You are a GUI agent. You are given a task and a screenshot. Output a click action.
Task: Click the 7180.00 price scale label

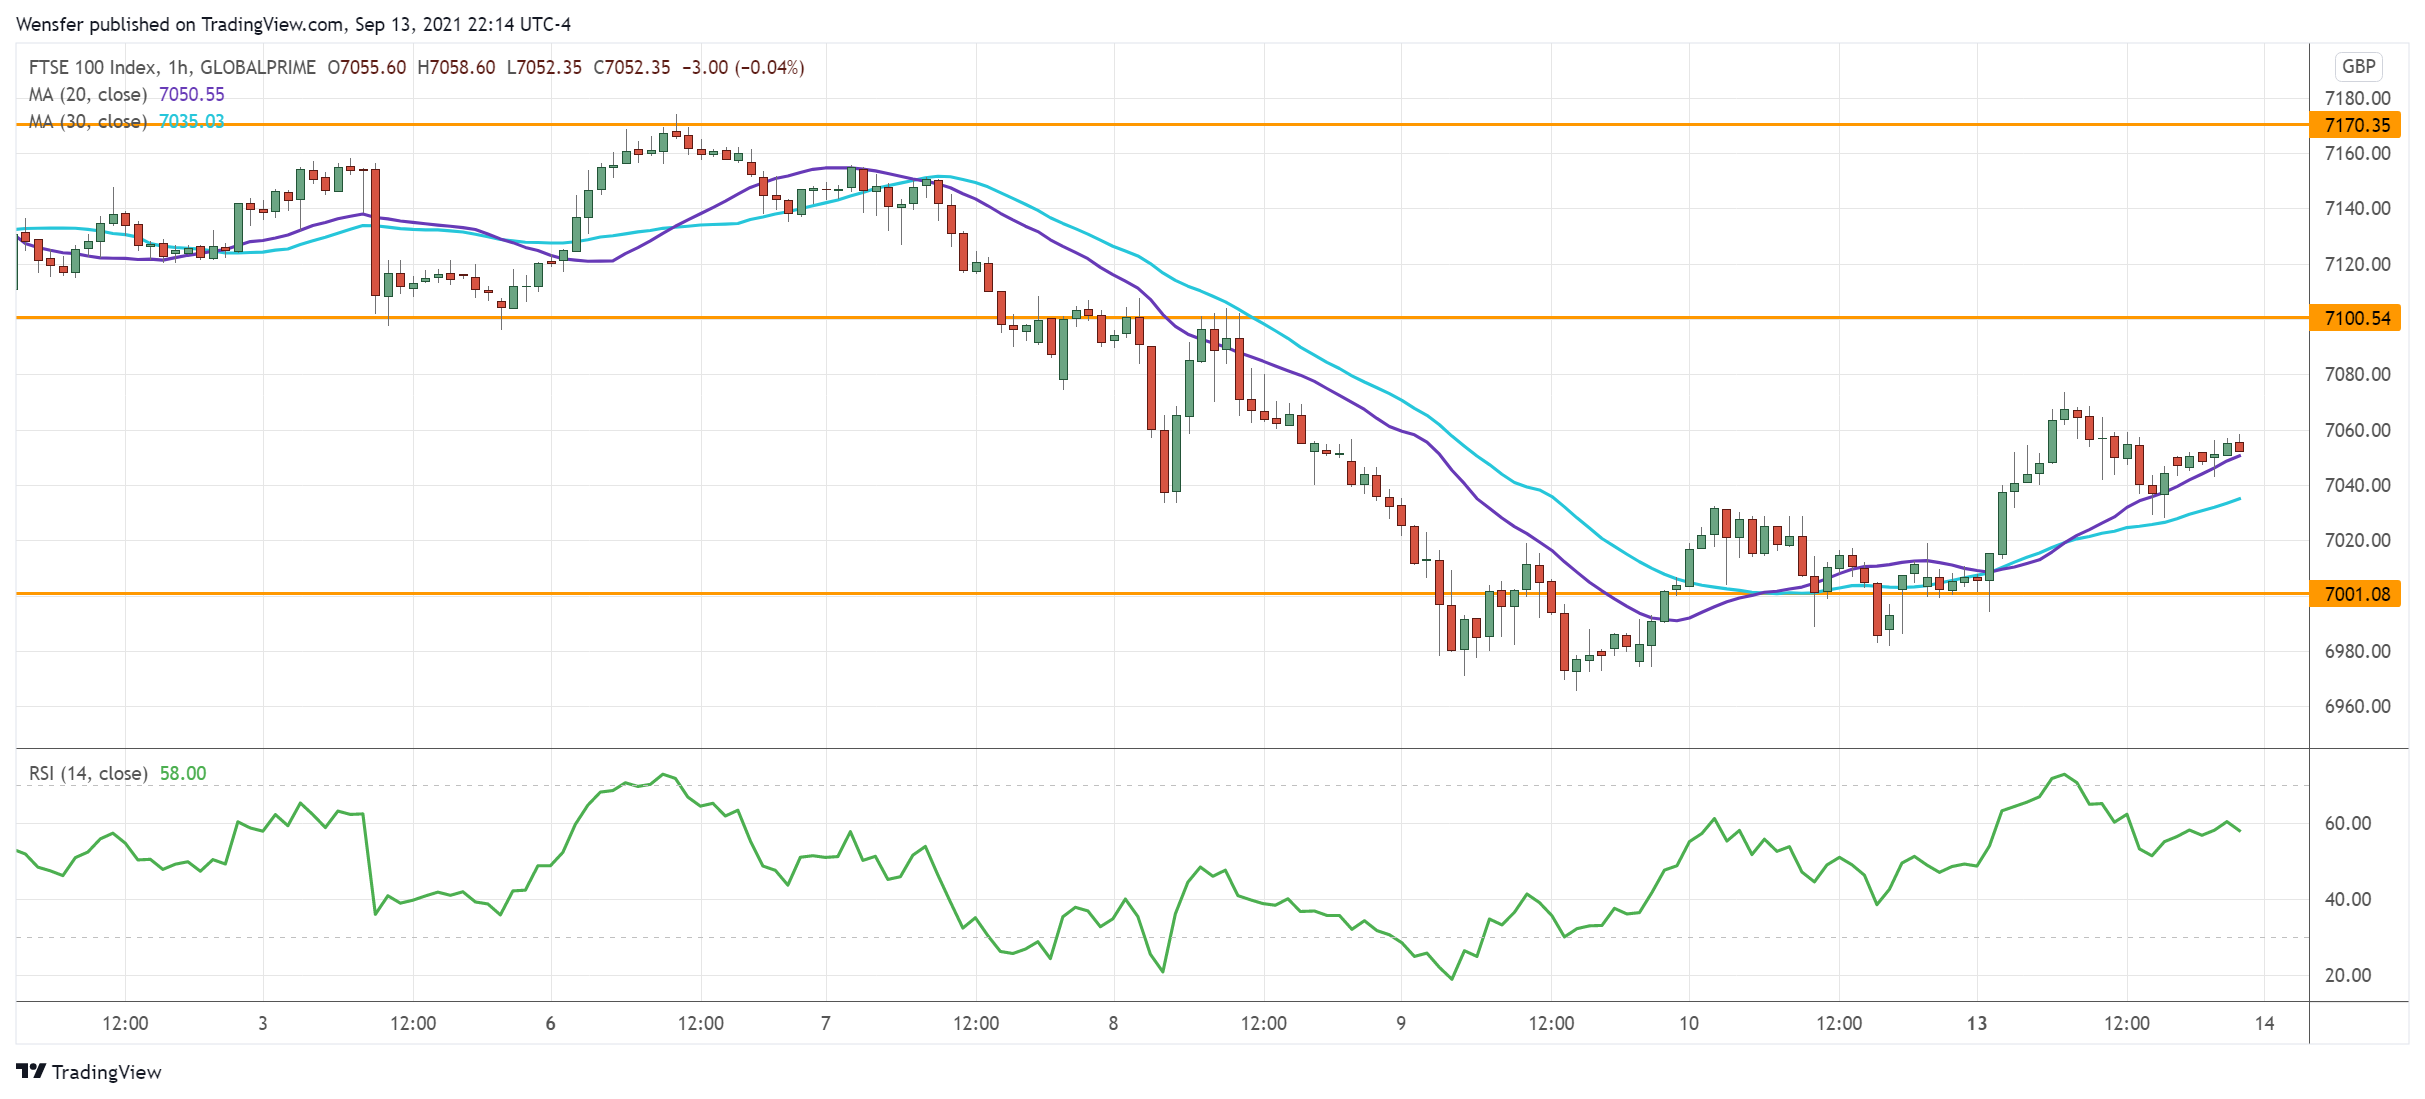pyautogui.click(x=2357, y=98)
